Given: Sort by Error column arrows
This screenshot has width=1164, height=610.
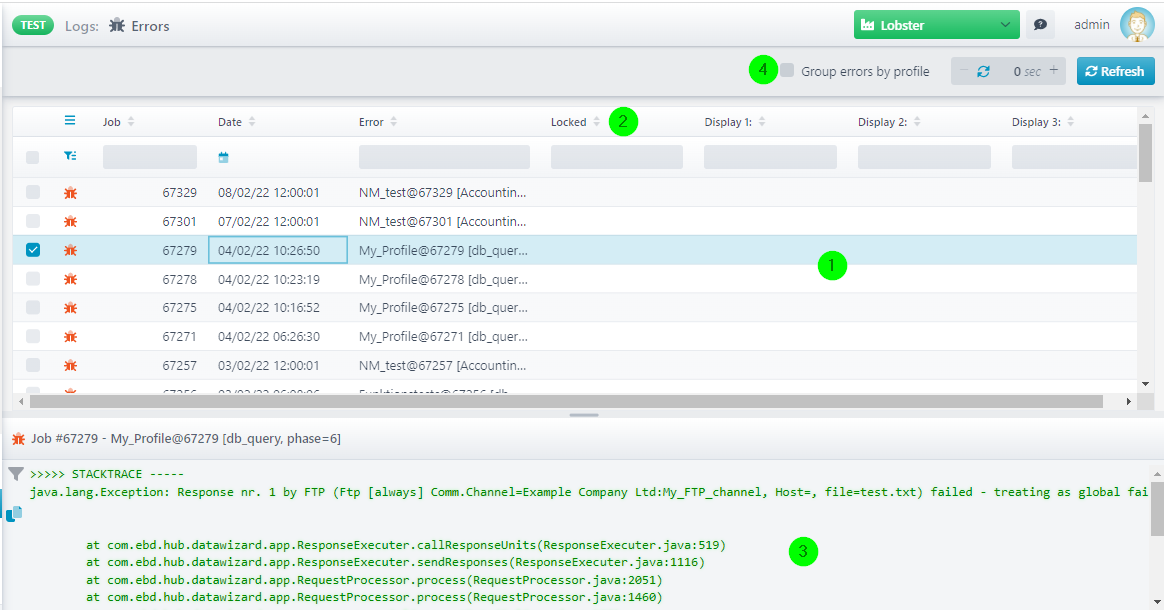Looking at the screenshot, I should coord(393,122).
